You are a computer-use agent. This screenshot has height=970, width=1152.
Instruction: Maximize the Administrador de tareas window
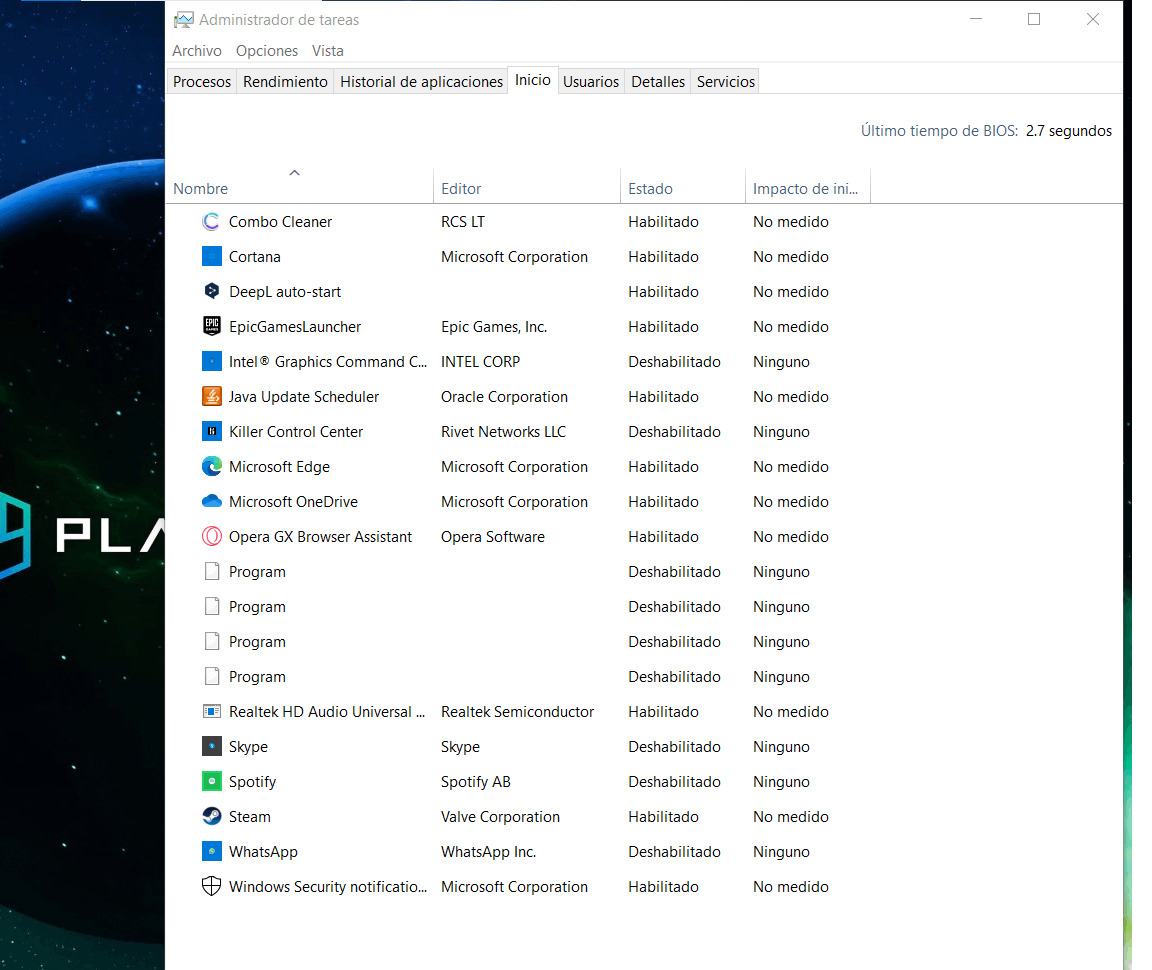coord(1034,20)
